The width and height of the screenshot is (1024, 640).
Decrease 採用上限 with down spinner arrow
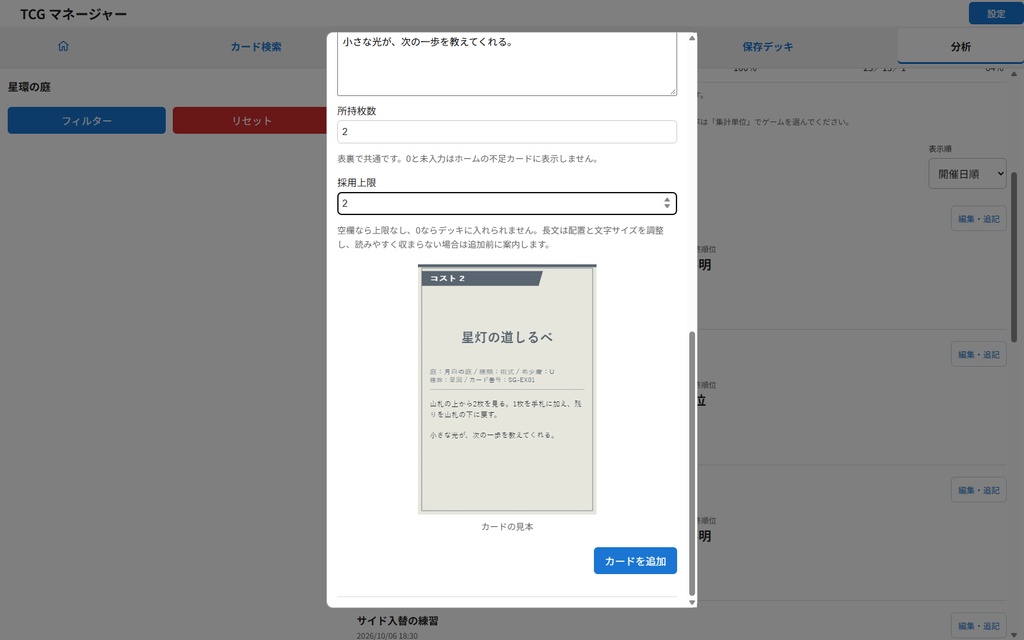pyautogui.click(x=667, y=206)
